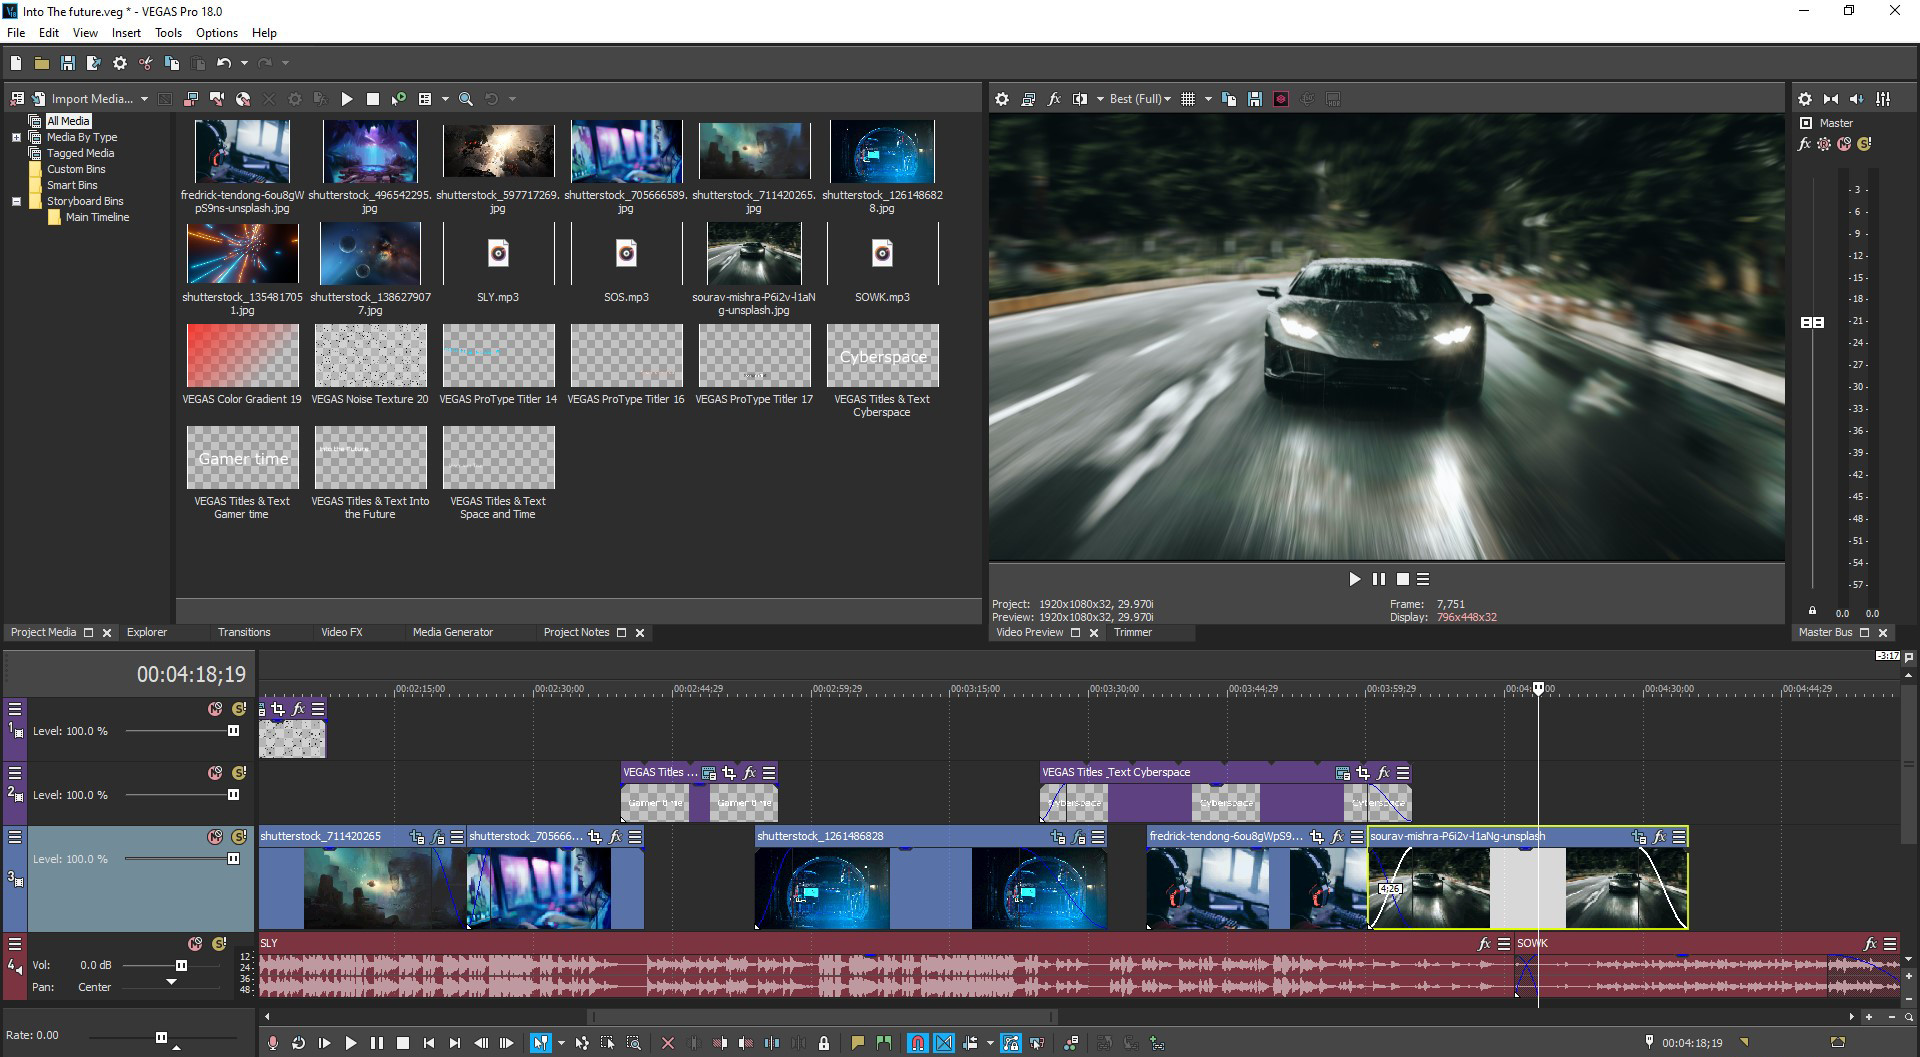This screenshot has width=1920, height=1057.
Task: Enable Split Screen View in the preview
Action: point(1080,99)
